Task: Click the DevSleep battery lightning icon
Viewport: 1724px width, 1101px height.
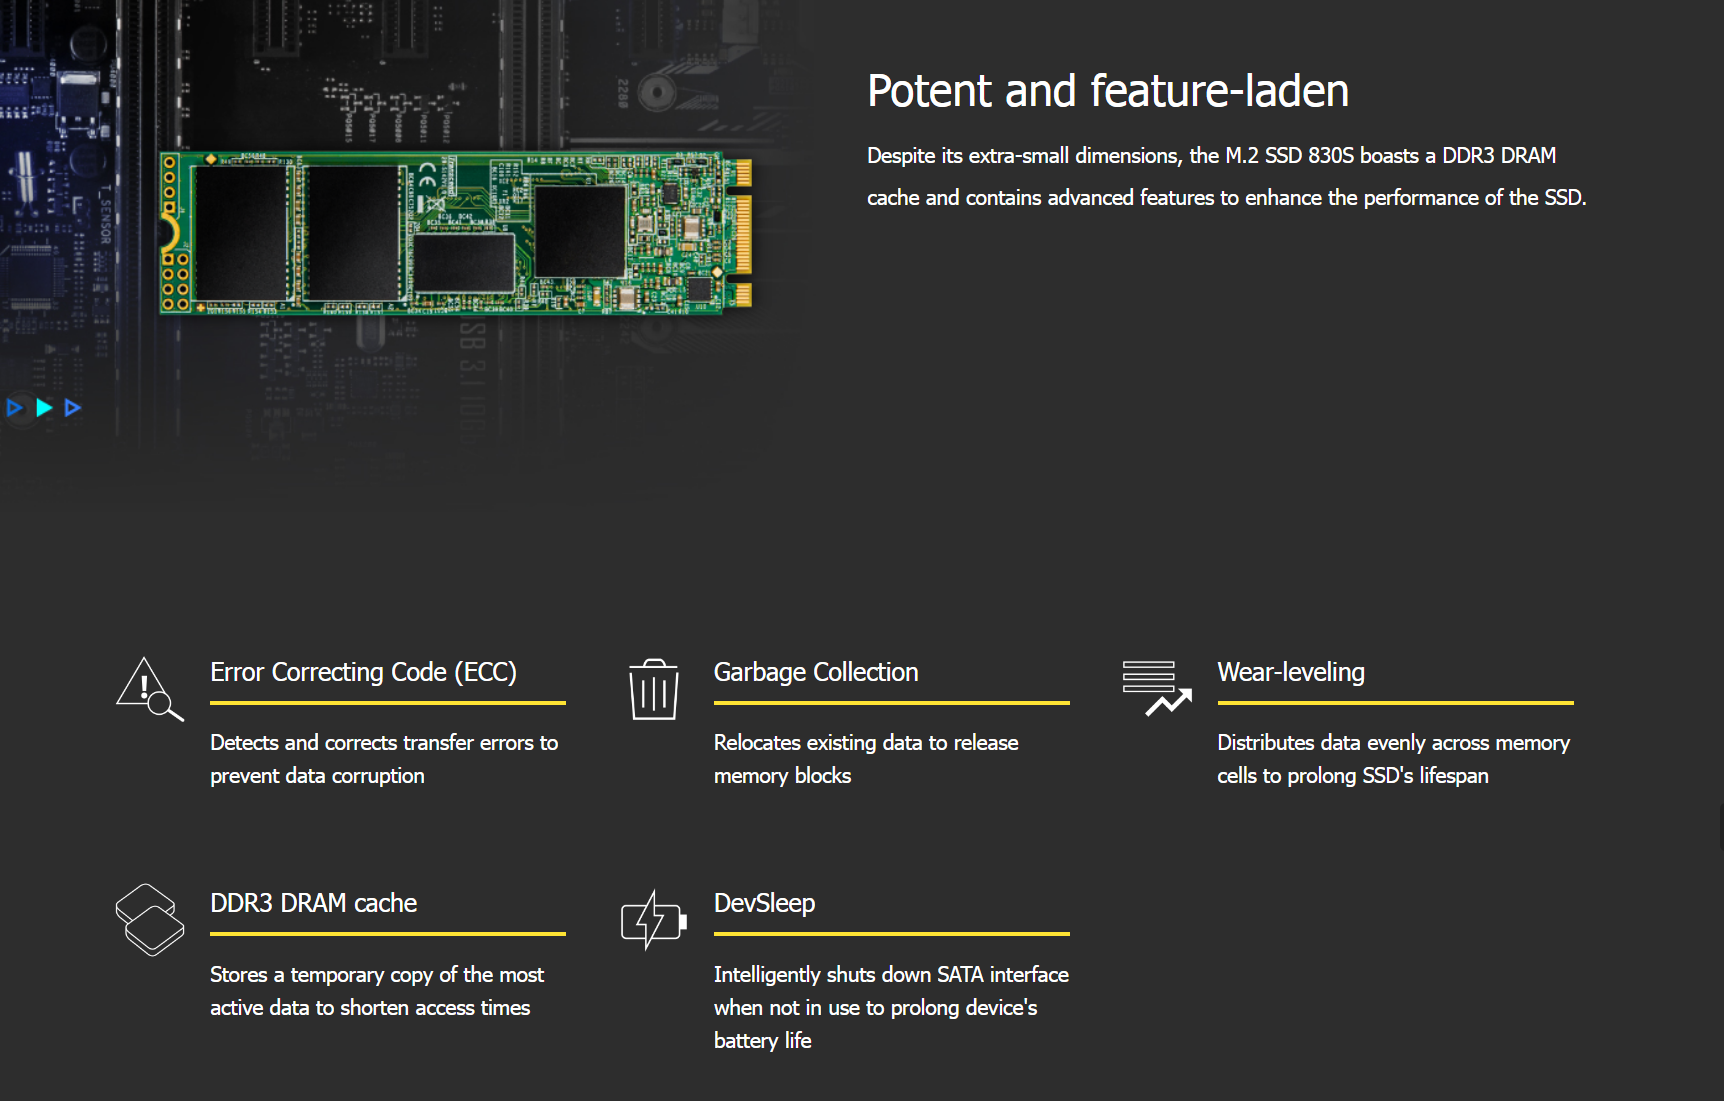Action: (x=653, y=920)
